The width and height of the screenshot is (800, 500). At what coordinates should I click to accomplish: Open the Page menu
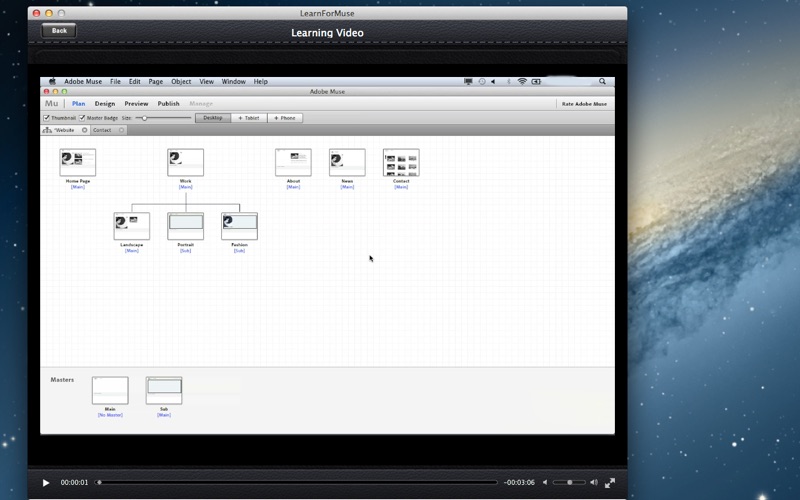(x=156, y=81)
